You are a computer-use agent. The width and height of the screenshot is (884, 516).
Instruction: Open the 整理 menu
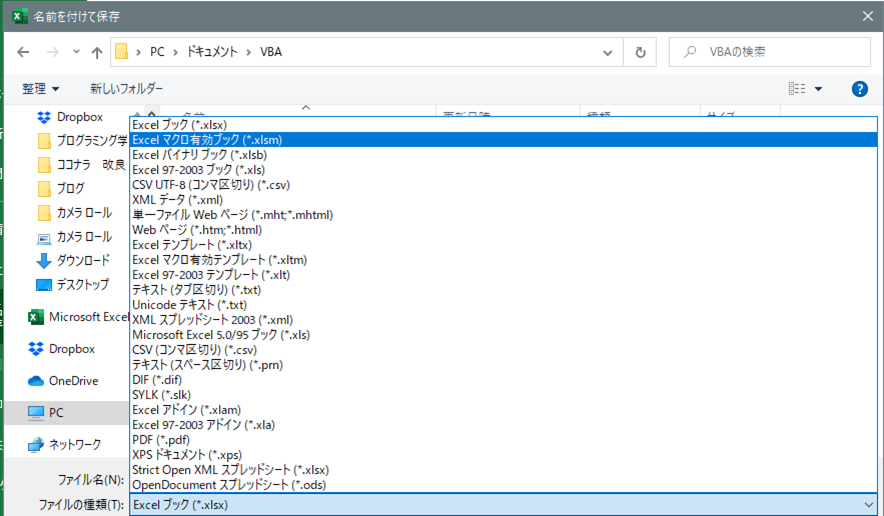[41, 89]
